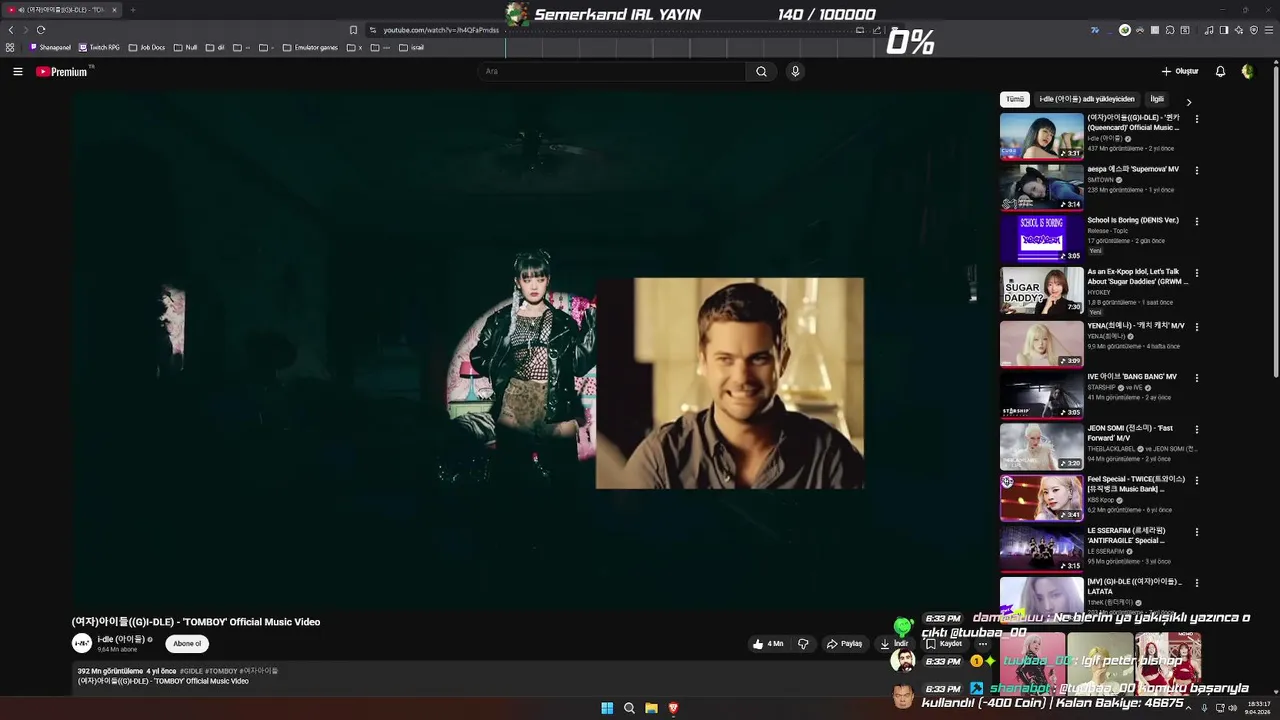The image size is (1280, 720).
Task: Click #GIDLE hashtag in description
Action: click(191, 671)
